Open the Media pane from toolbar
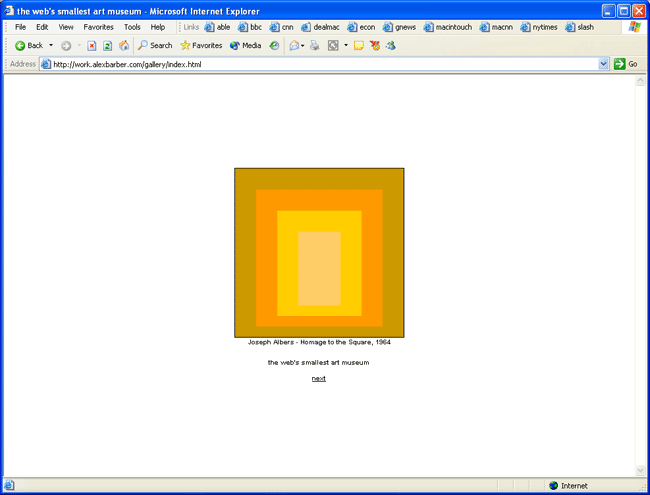 [245, 46]
